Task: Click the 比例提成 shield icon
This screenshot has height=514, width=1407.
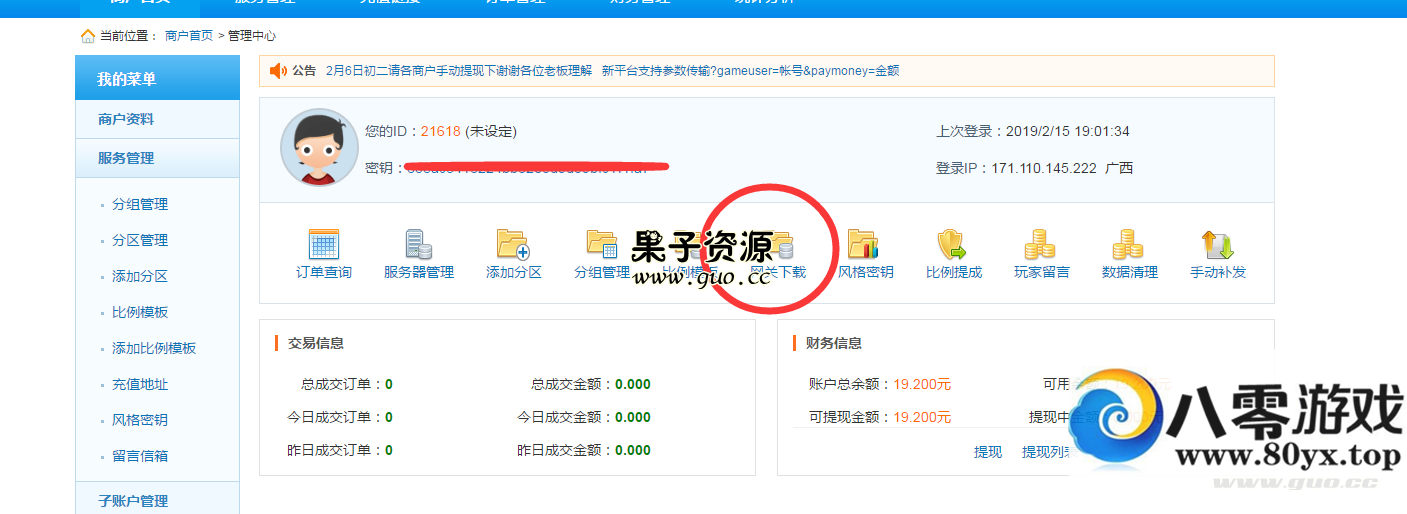Action: [x=952, y=245]
